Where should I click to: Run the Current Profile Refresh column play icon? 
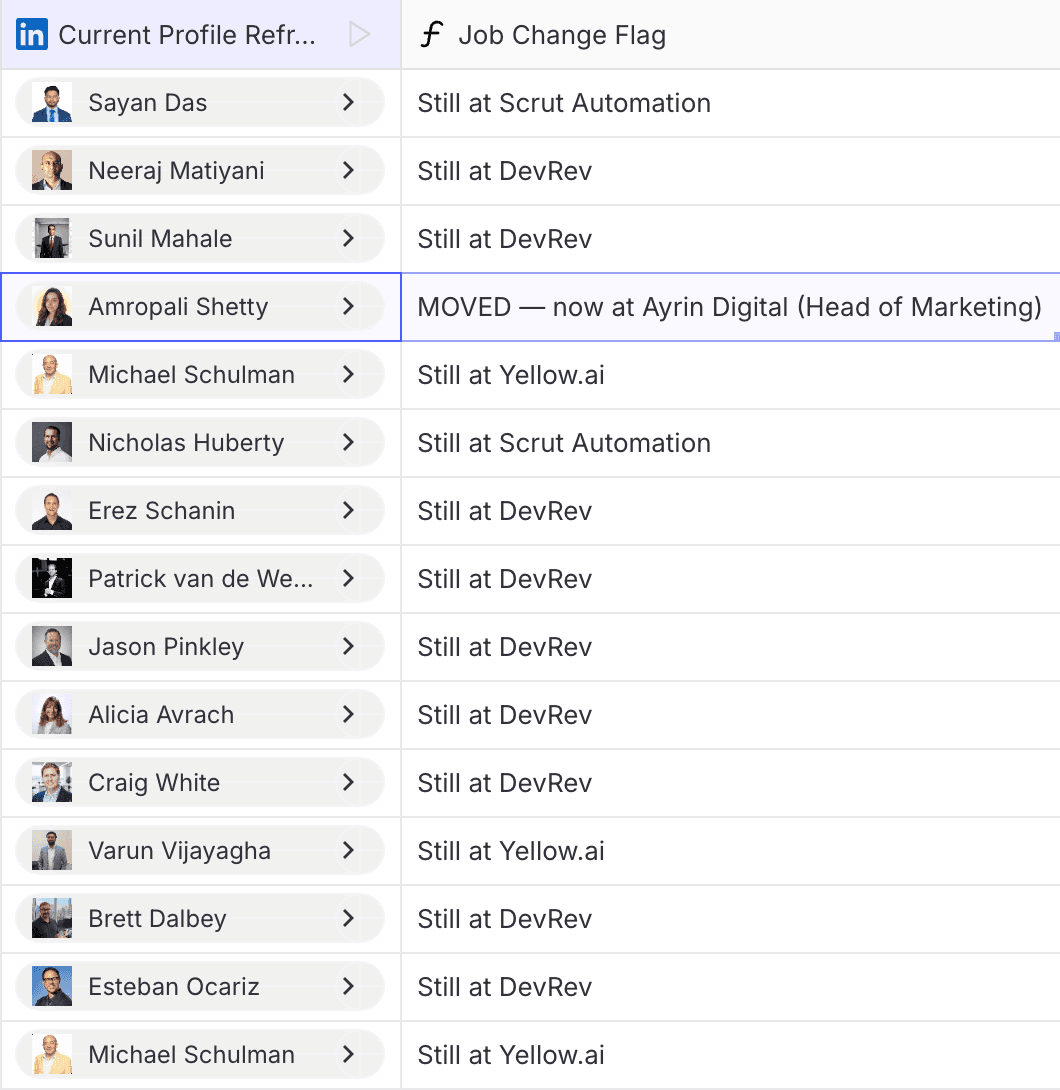click(359, 34)
